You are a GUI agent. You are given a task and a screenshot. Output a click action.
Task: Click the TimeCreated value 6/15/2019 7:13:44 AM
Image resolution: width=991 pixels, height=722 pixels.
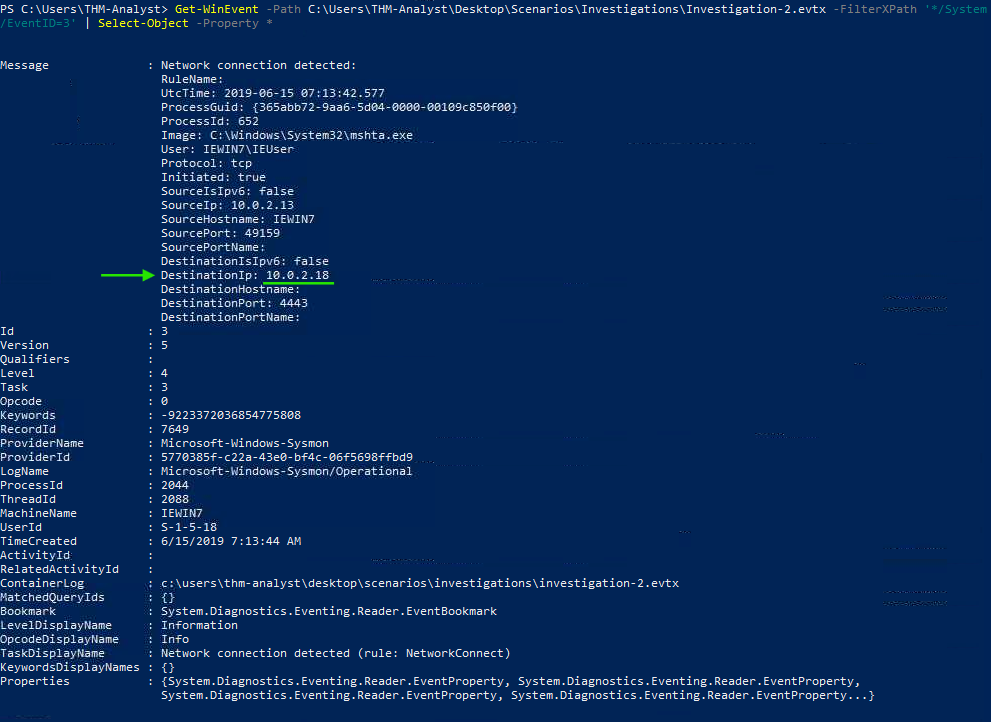(231, 541)
